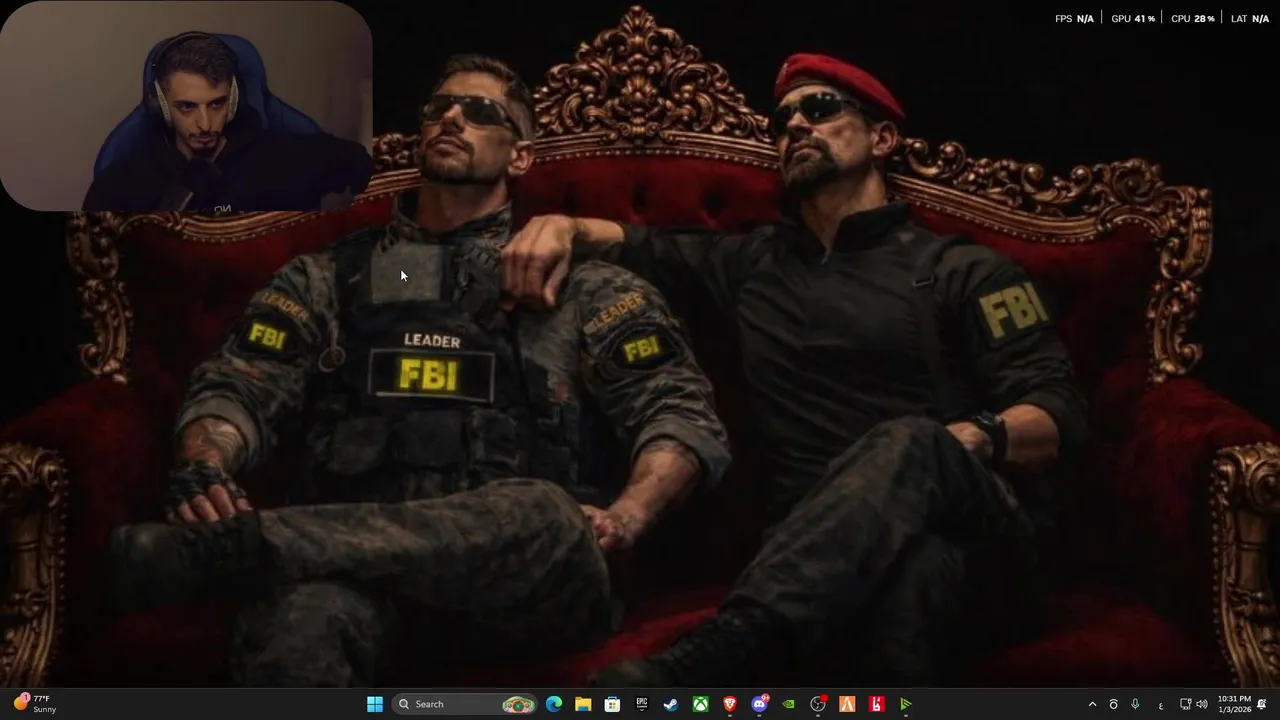Switch to OBS Studio in the taskbar

[818, 704]
